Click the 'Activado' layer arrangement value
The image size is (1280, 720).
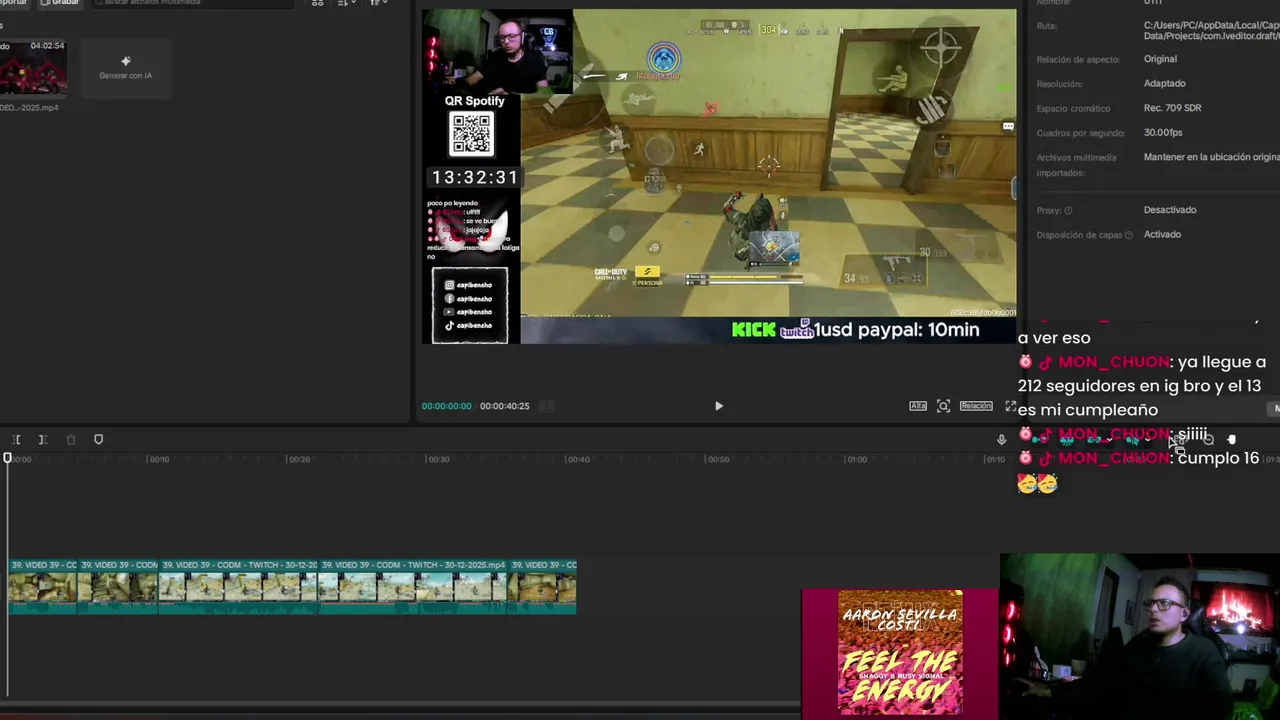[1162, 234]
